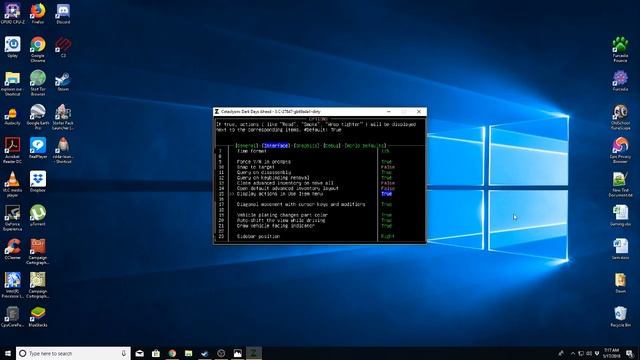The height and width of the screenshot is (360, 640).
Task: Toggle Diagonal movement with cursor keys value
Action: [x=386, y=204]
